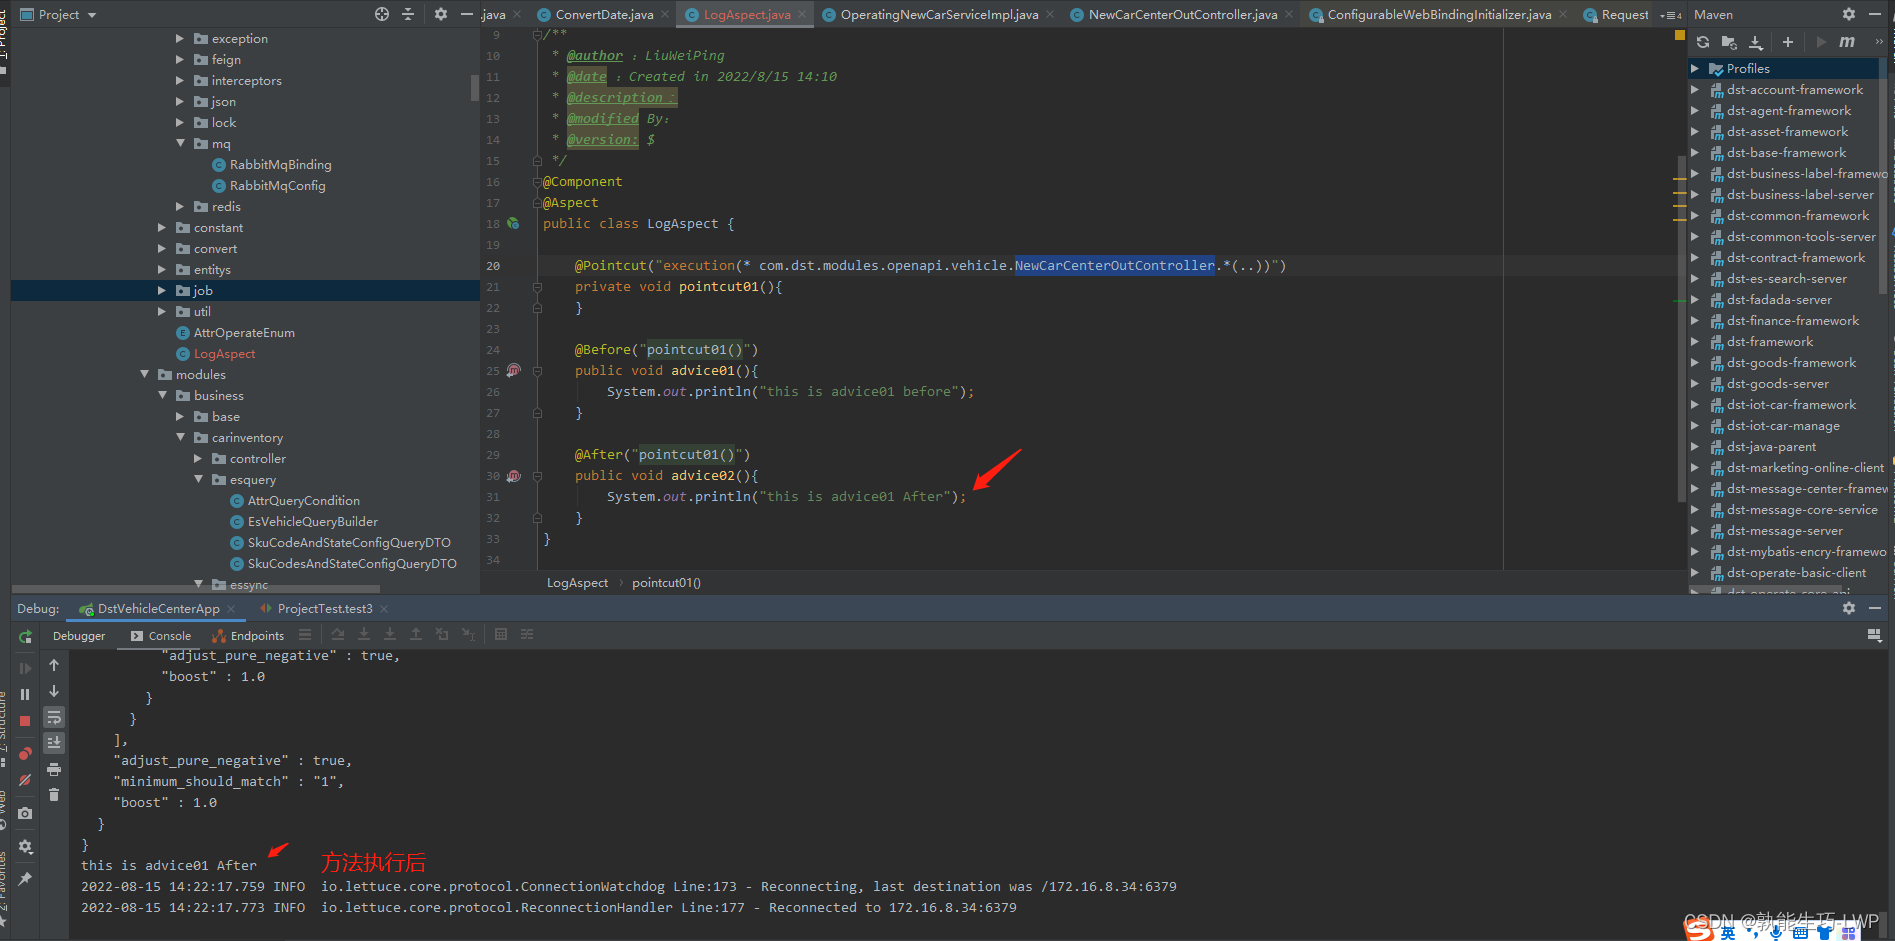Open the ConvertDate.java editor tab

click(600, 14)
